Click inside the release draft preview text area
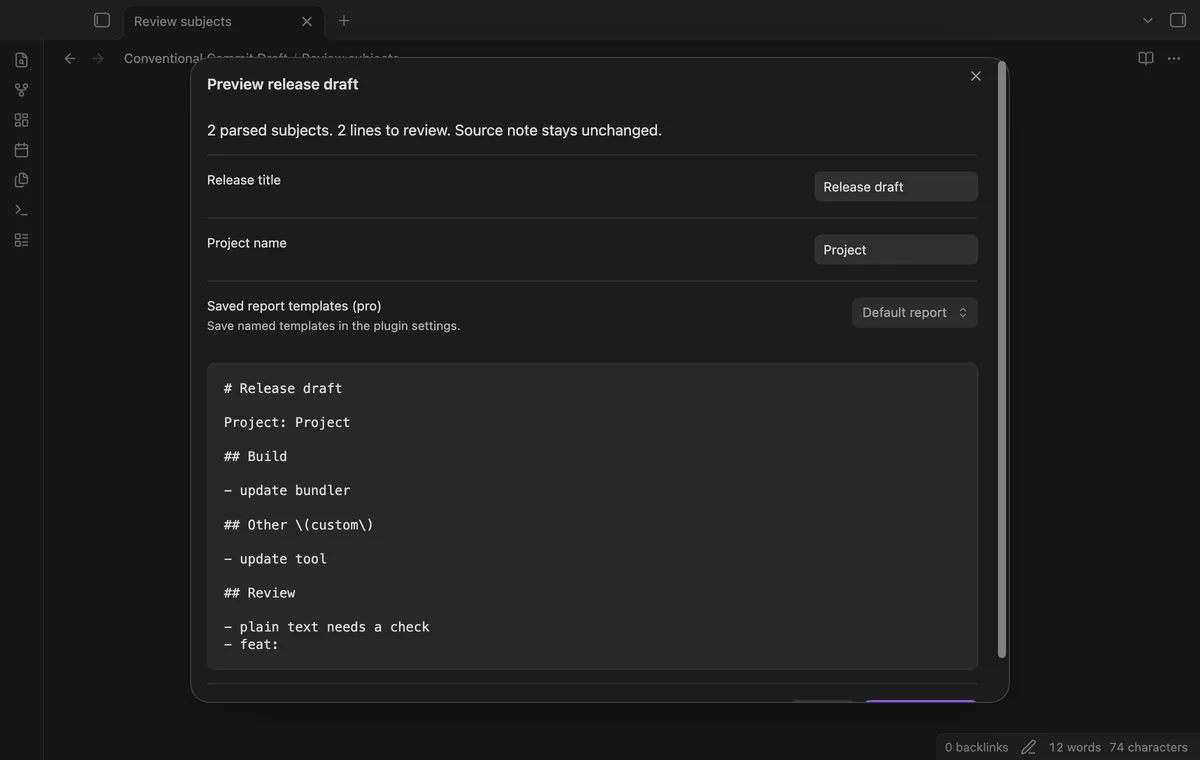 592,516
